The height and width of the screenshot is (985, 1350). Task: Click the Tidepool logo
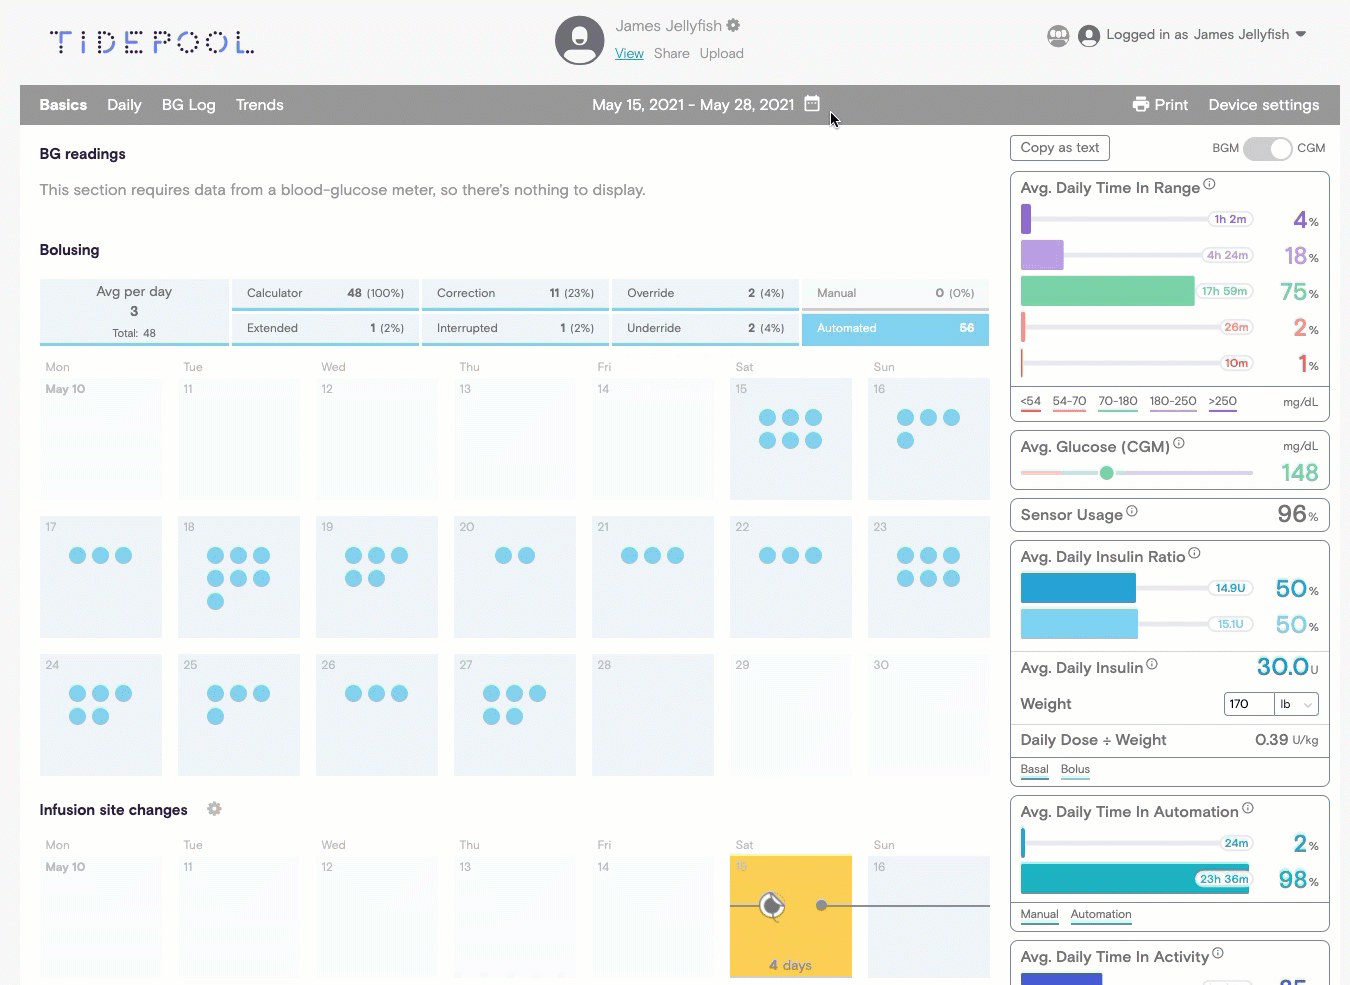tap(152, 42)
